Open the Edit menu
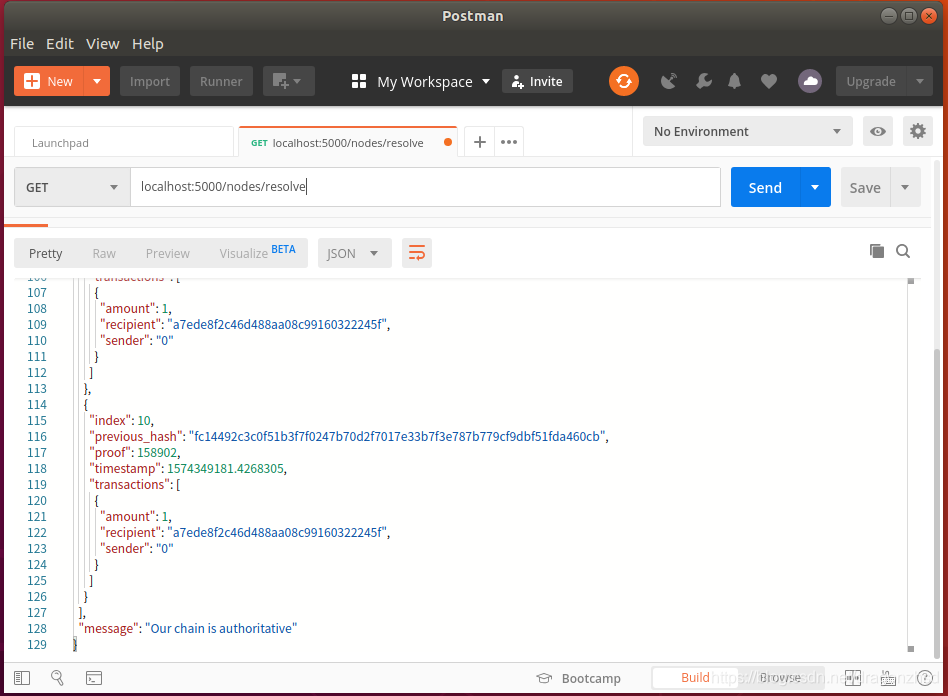948x696 pixels. pyautogui.click(x=60, y=44)
